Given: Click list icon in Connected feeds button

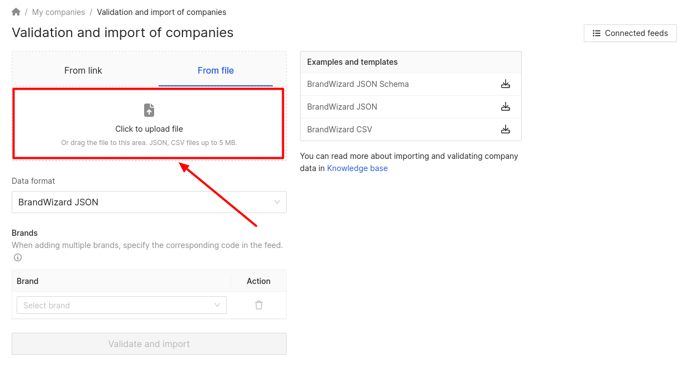Looking at the screenshot, I should 596,33.
